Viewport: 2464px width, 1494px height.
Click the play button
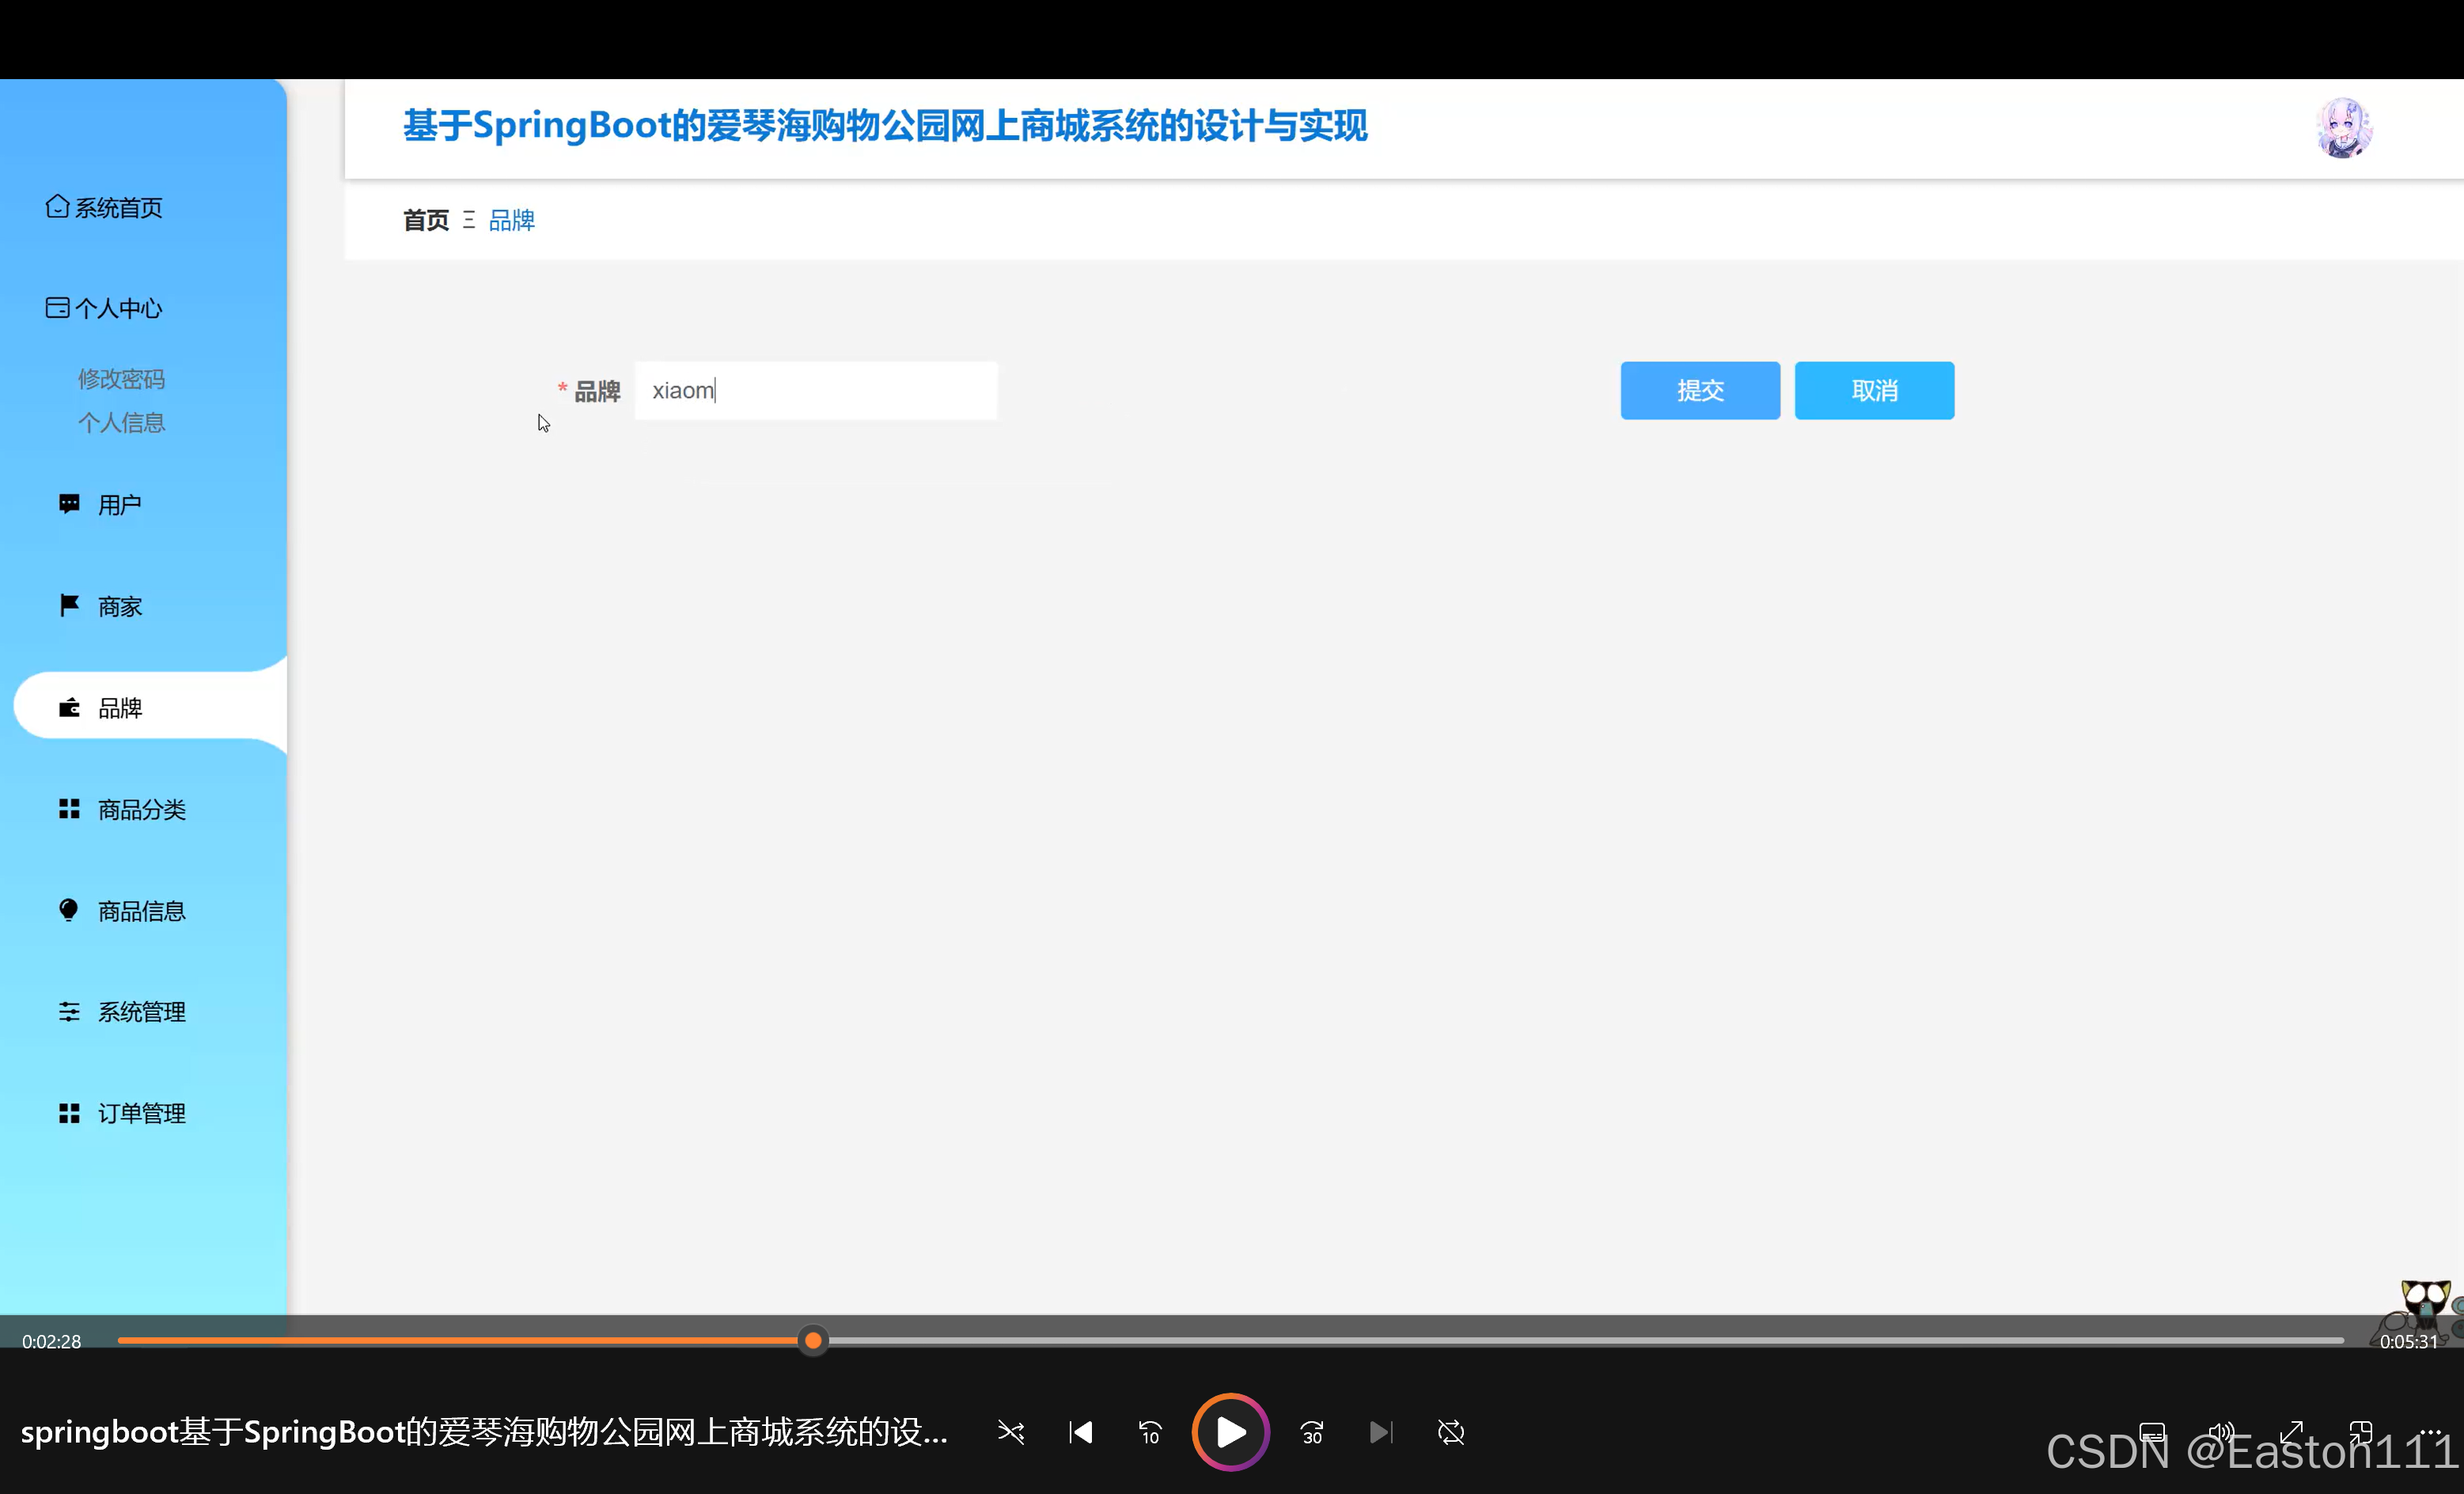coord(1230,1432)
